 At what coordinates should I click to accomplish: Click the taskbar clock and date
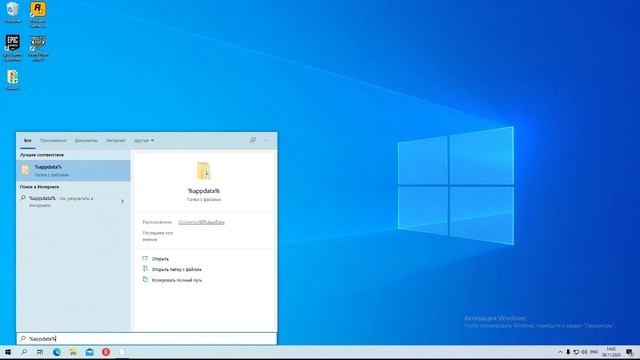pos(611,352)
